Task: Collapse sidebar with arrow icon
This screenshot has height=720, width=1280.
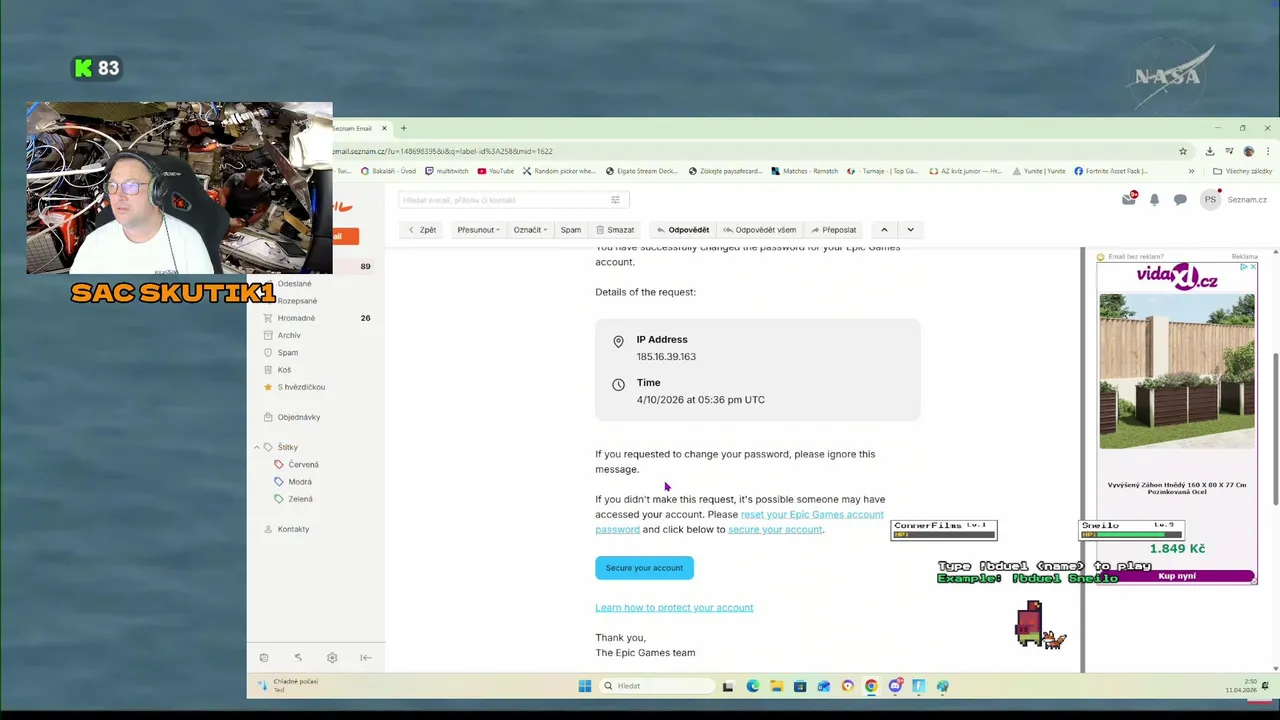Action: 366,658
